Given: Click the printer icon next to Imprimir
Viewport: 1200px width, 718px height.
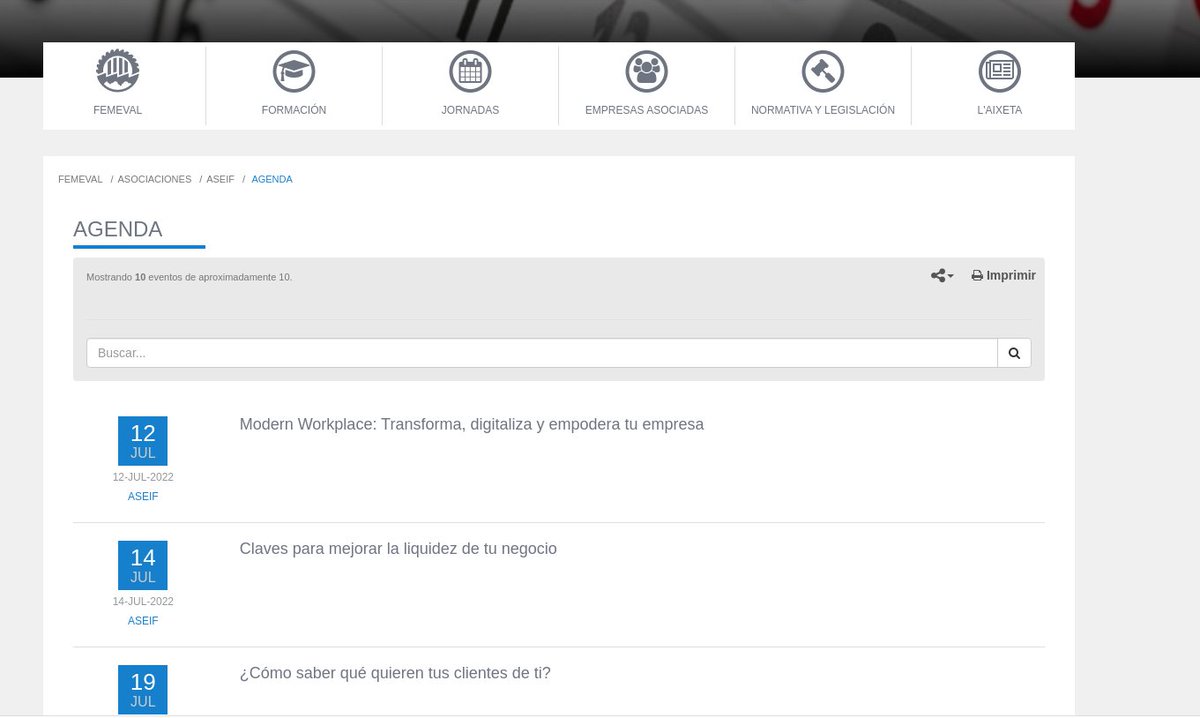Looking at the screenshot, I should pyautogui.click(x=976, y=275).
